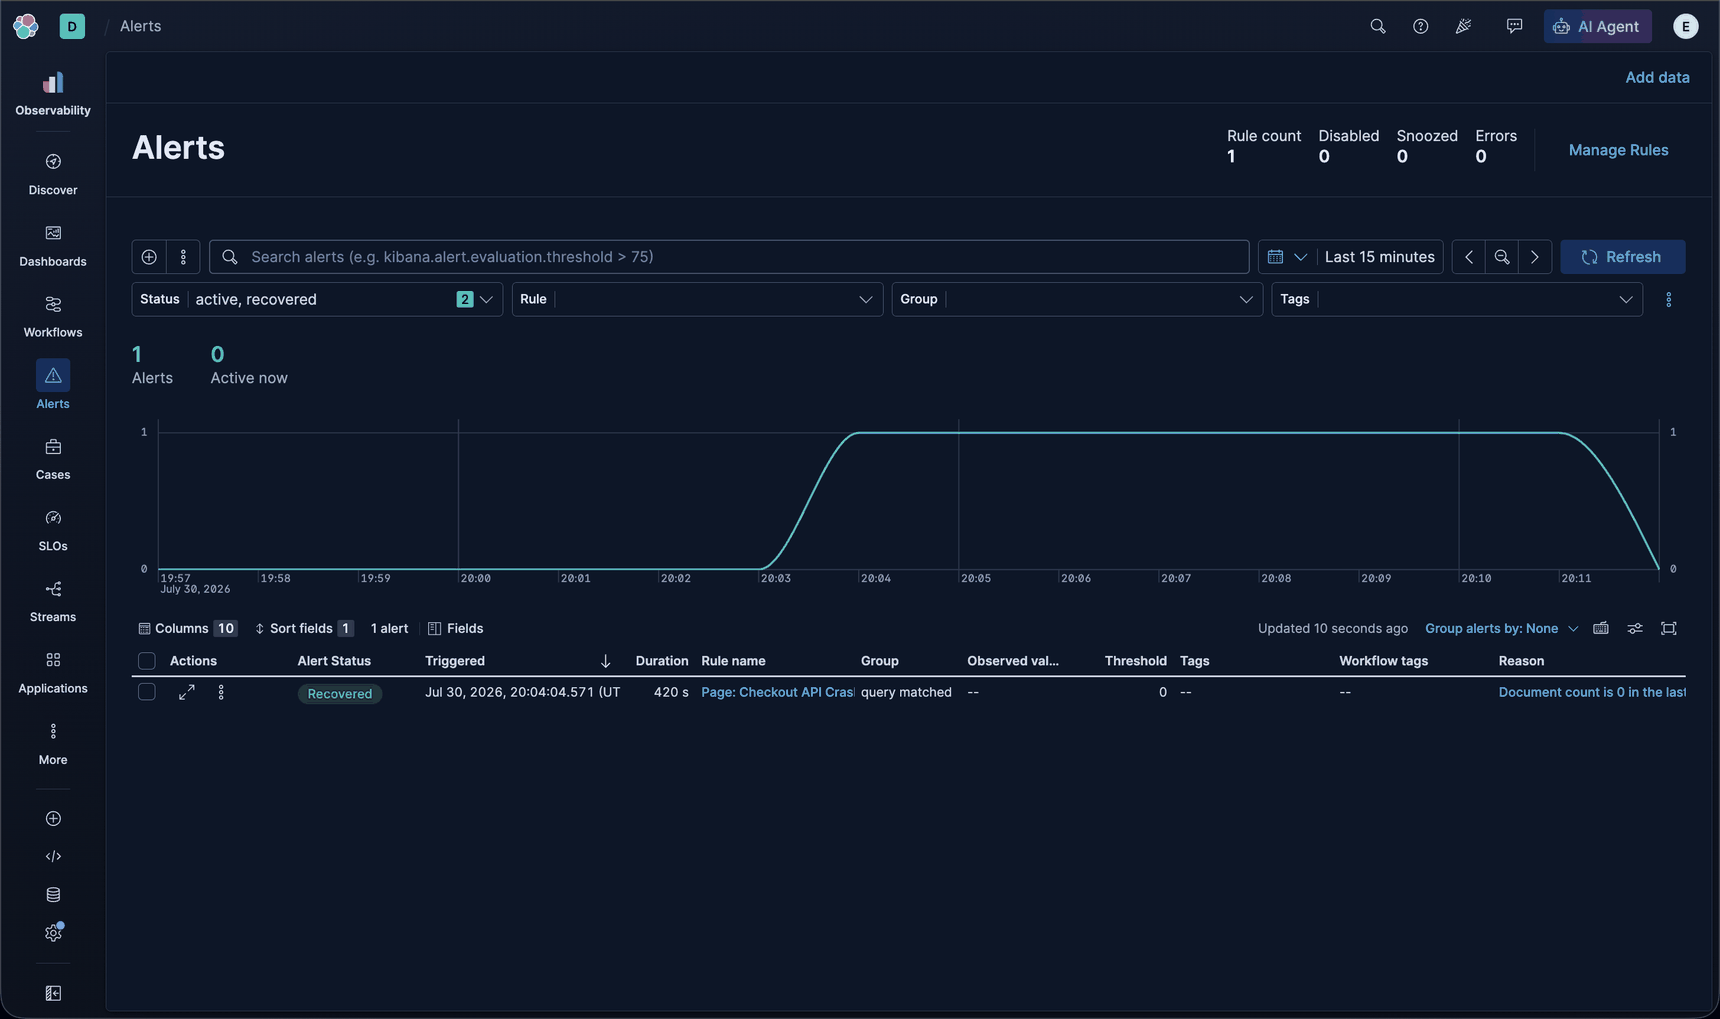Open Document count reason link
The width and height of the screenshot is (1720, 1019).
click(x=1592, y=692)
